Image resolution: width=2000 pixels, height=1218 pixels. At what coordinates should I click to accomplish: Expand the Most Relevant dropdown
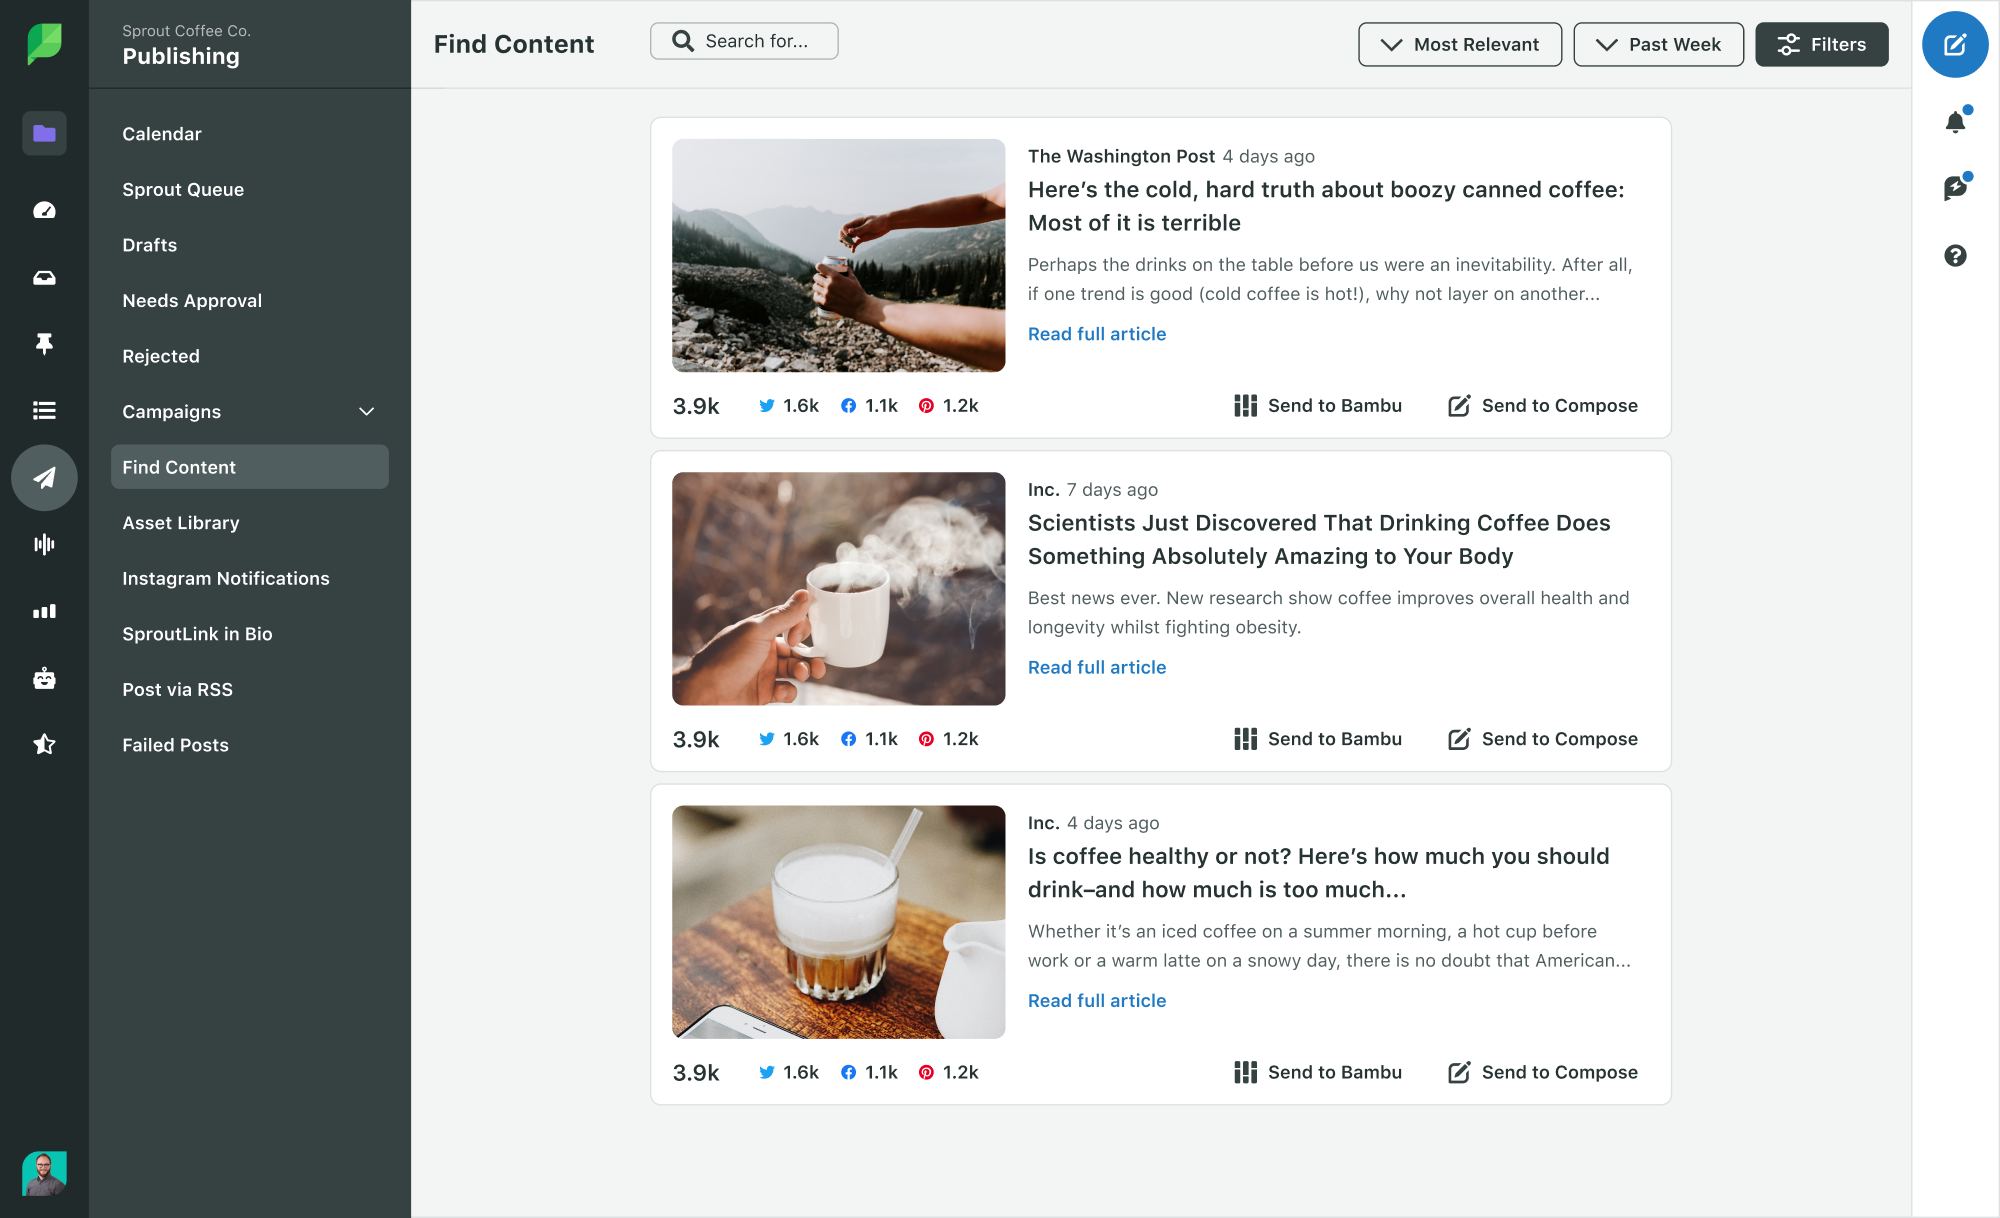[1460, 43]
